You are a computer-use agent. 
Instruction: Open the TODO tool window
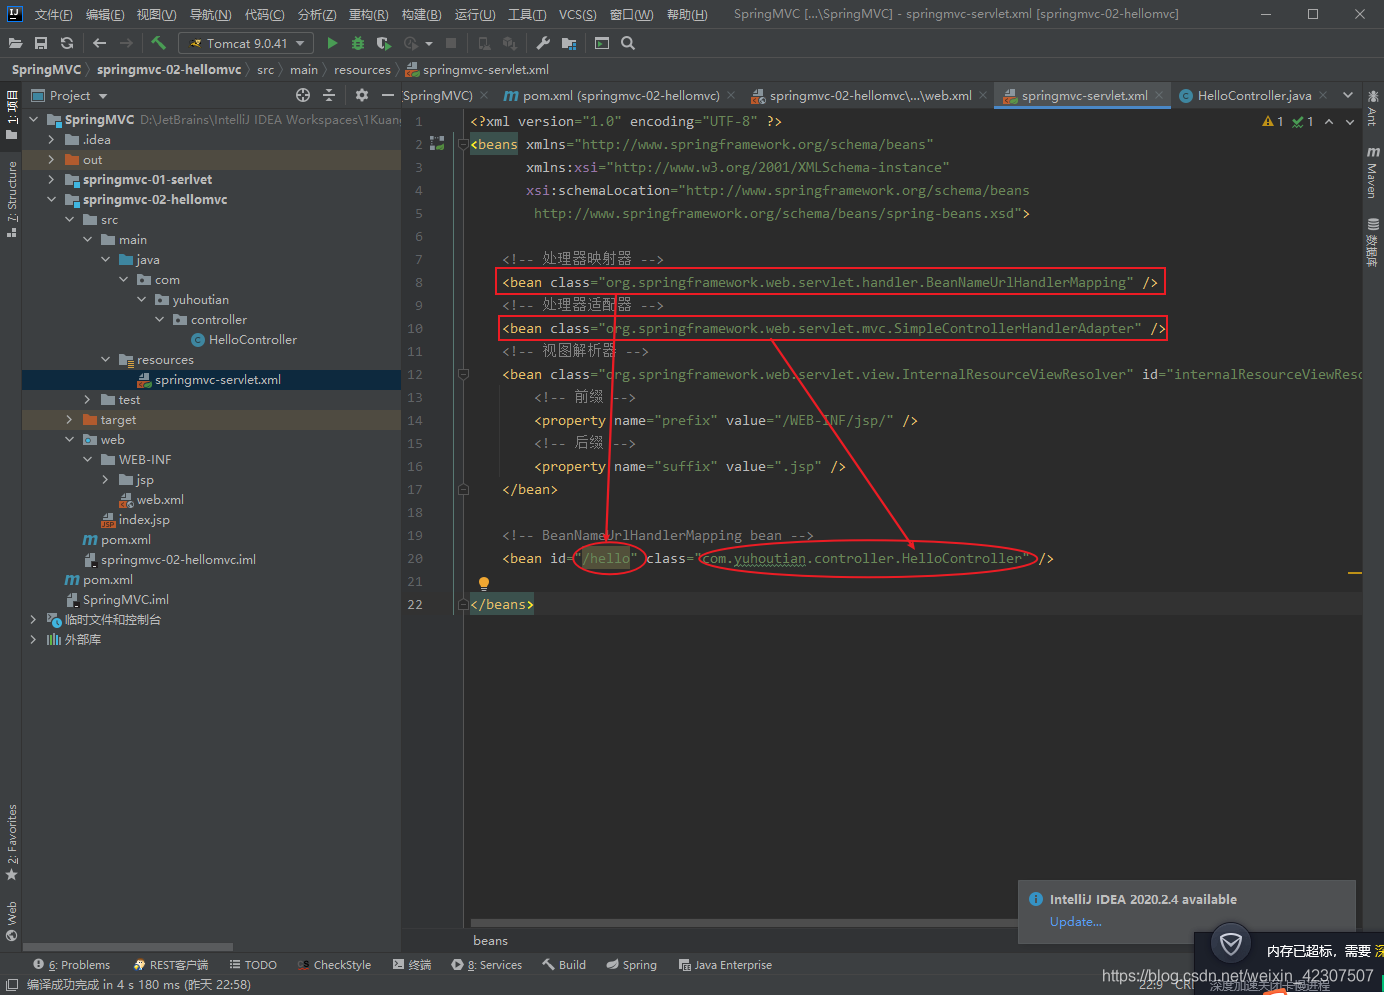click(x=253, y=965)
